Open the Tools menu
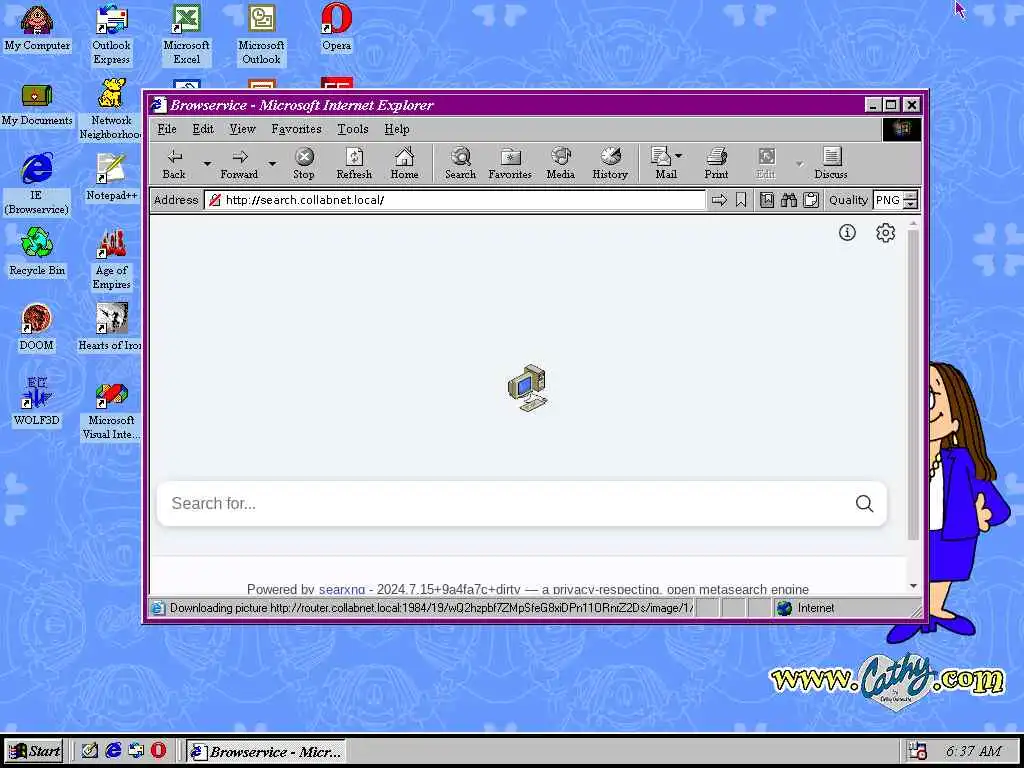The image size is (1024, 768). click(x=353, y=129)
